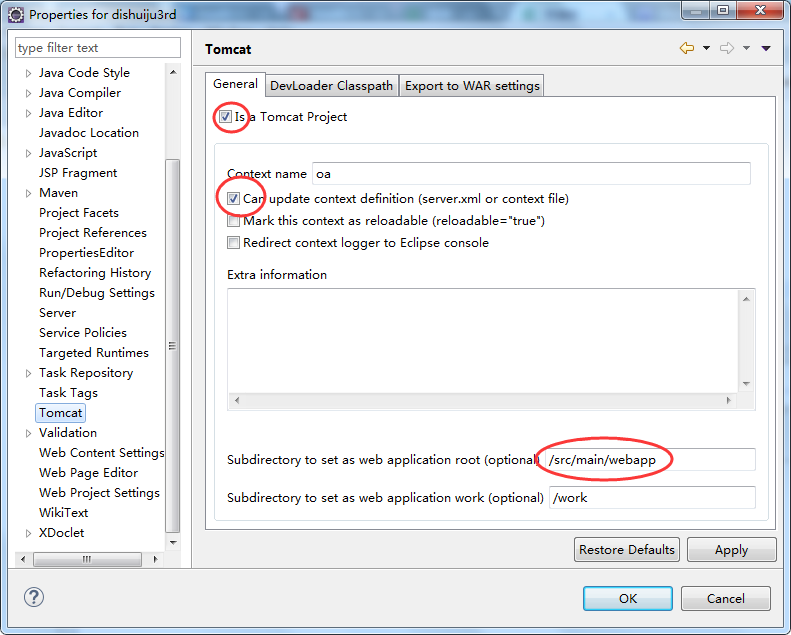Viewport: 791px width, 635px height.
Task: Switch to the DevLoader Classpath tab
Action: coord(331,86)
